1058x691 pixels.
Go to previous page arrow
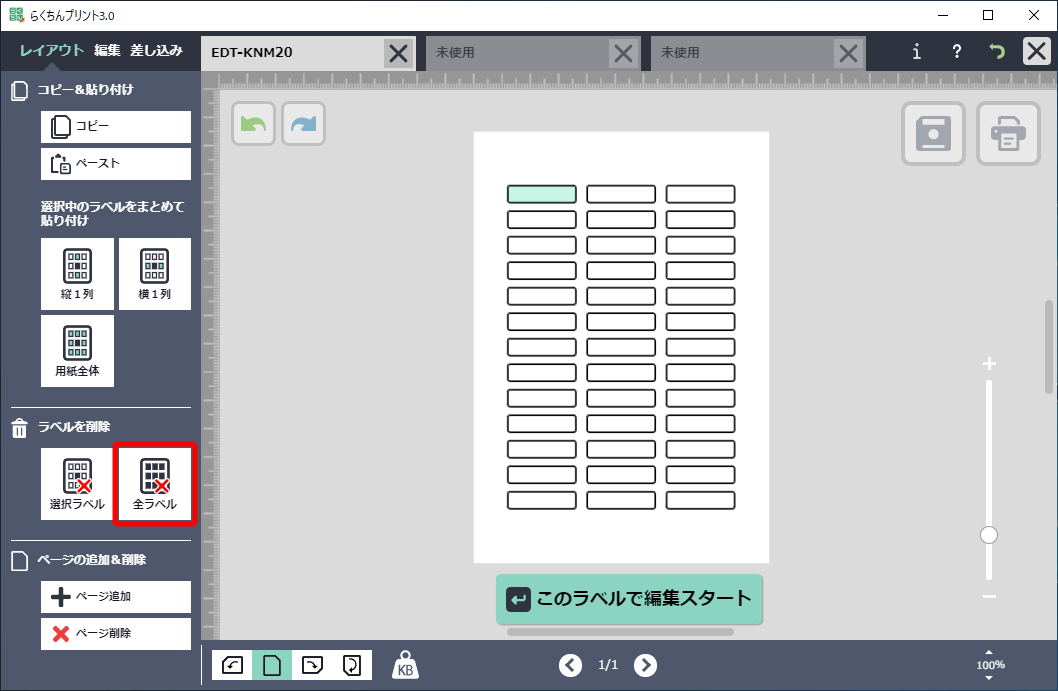pos(570,665)
